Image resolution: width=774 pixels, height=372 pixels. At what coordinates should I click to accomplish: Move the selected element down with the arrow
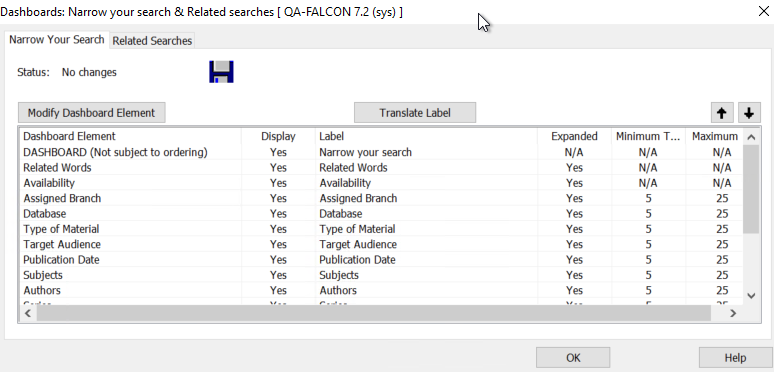point(749,113)
